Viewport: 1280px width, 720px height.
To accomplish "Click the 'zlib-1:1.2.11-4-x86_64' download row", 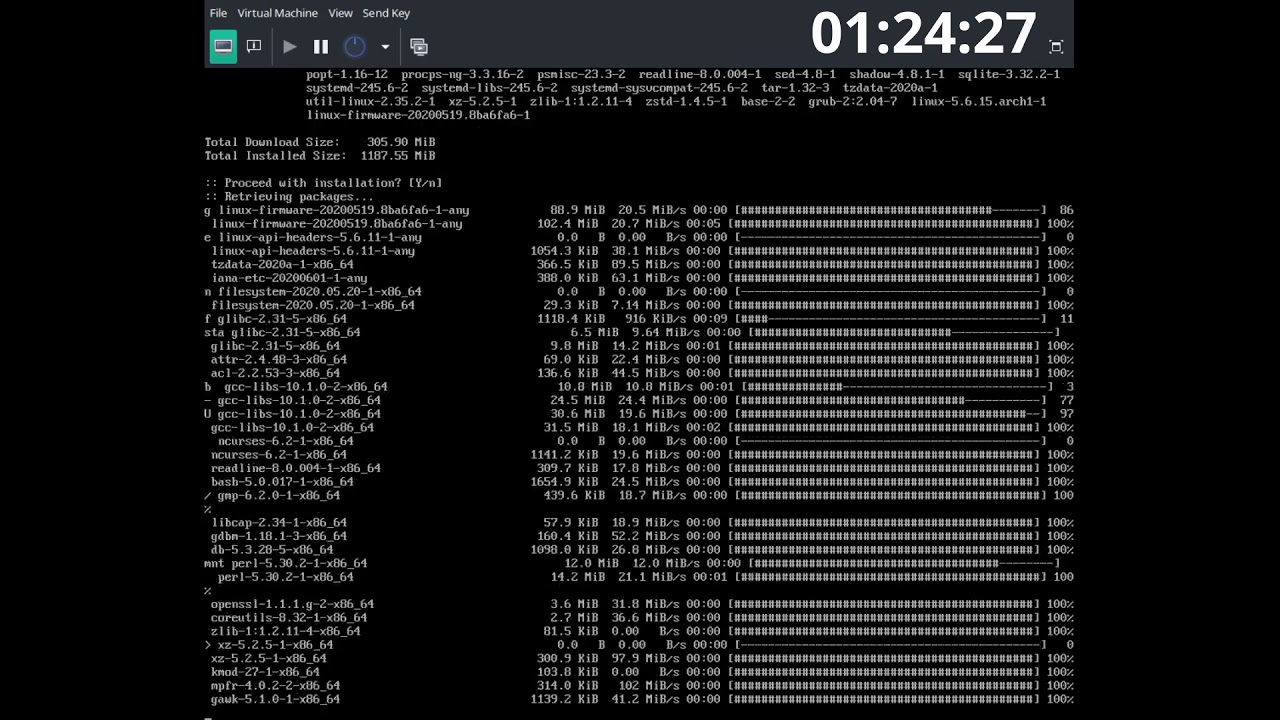I will pos(642,631).
